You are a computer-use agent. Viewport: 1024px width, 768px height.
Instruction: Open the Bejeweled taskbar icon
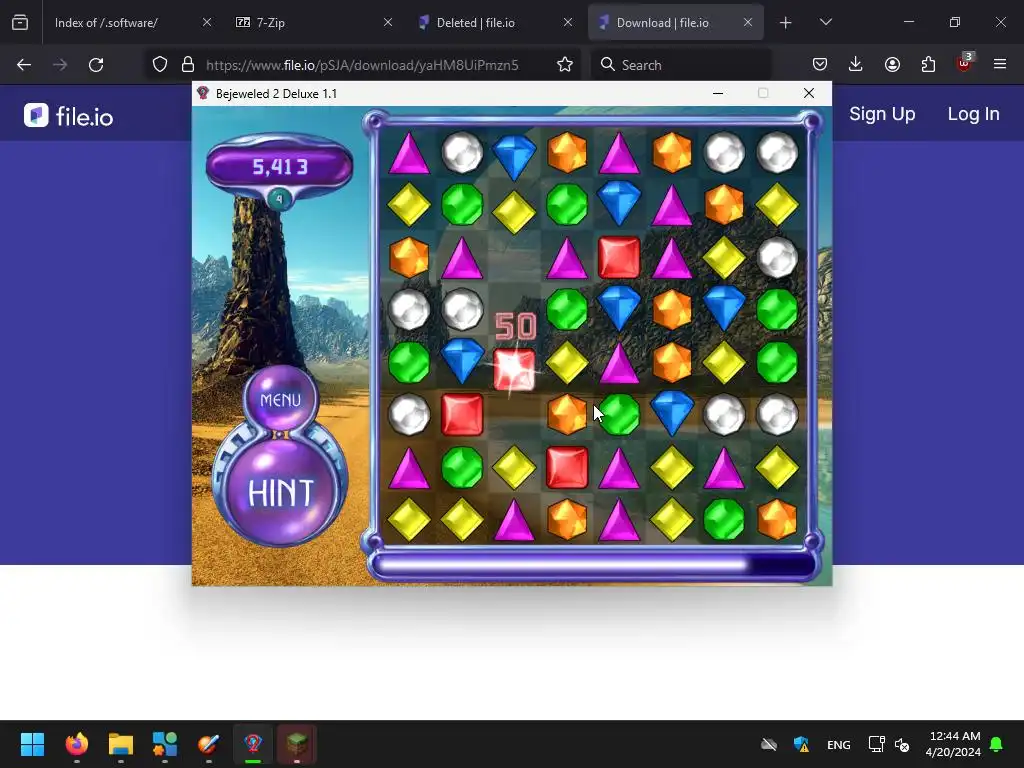(x=253, y=744)
